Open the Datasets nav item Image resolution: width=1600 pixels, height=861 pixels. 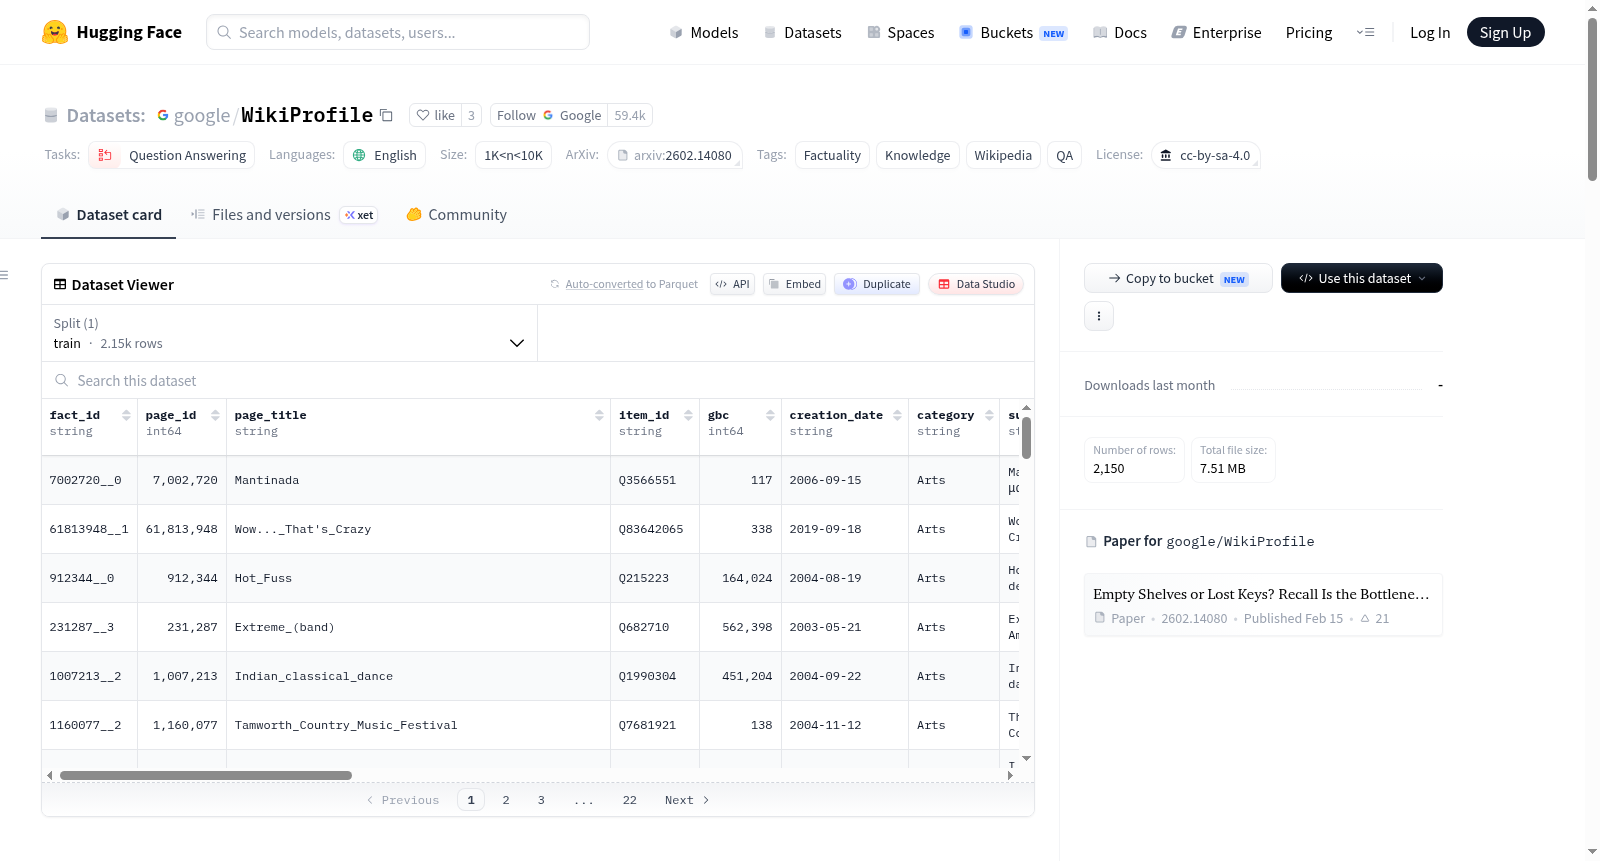pyautogui.click(x=802, y=32)
